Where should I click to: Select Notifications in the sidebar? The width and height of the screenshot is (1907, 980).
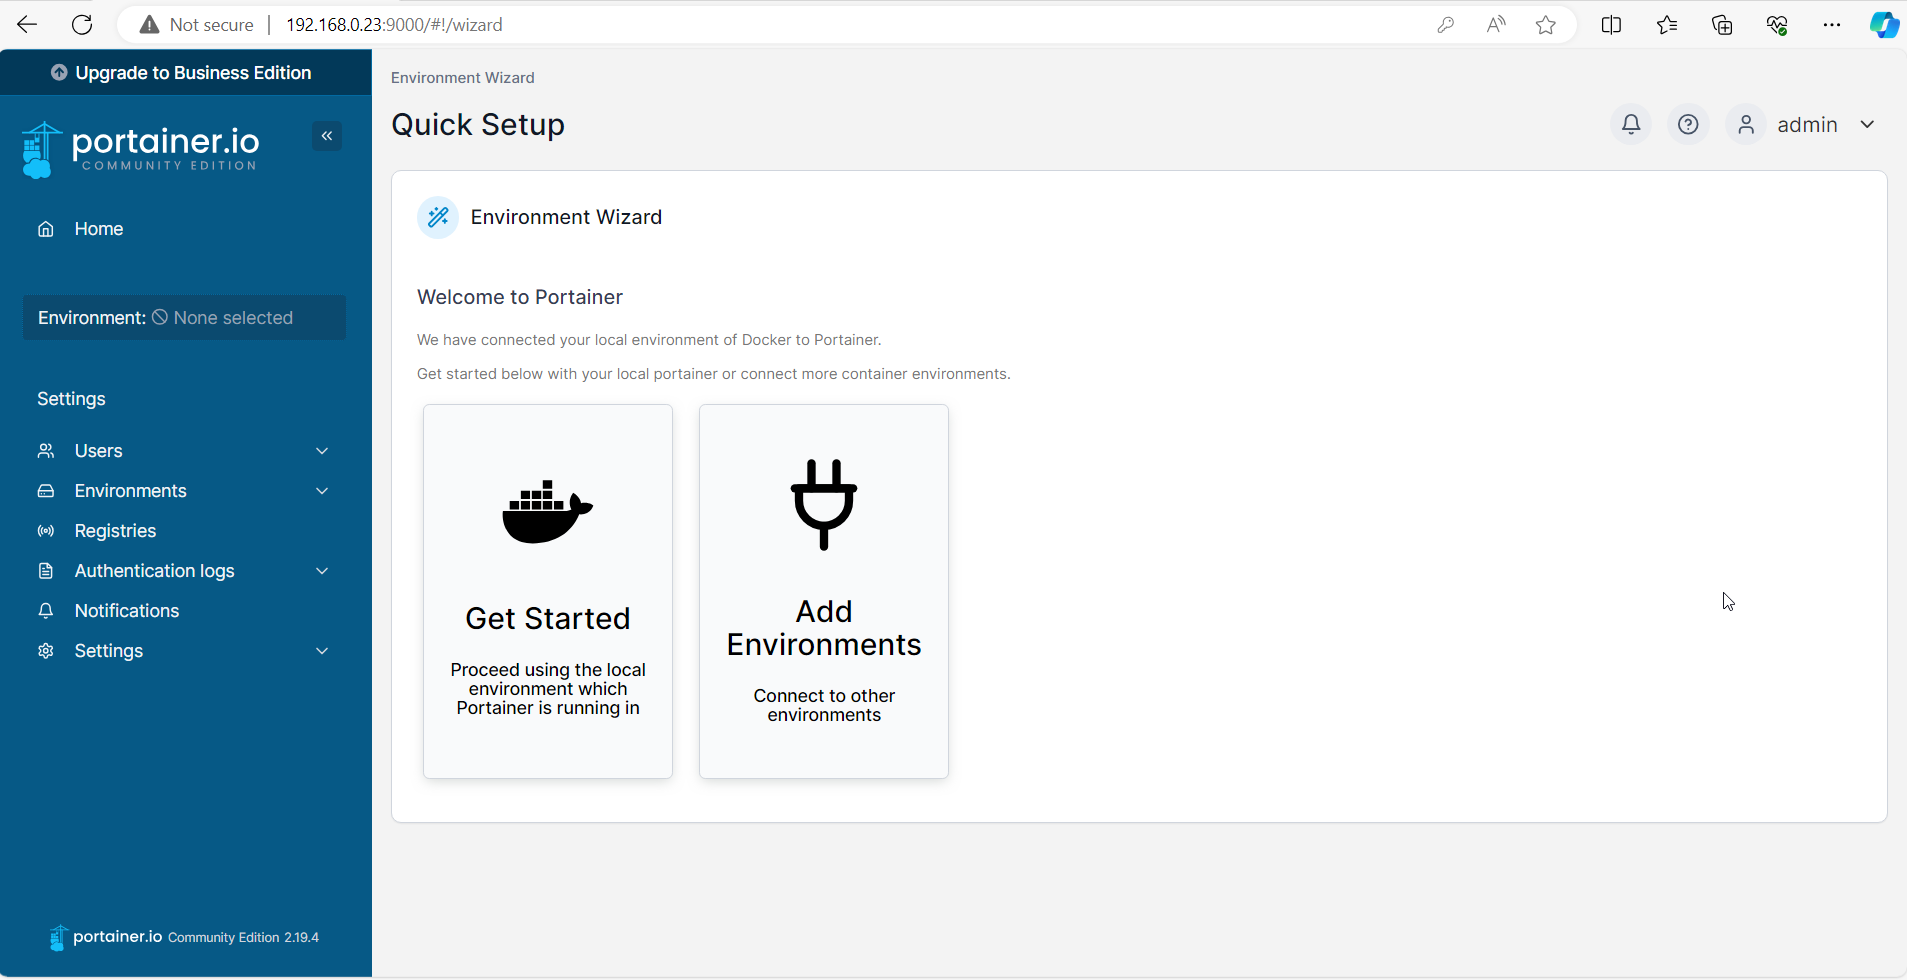pyautogui.click(x=127, y=610)
